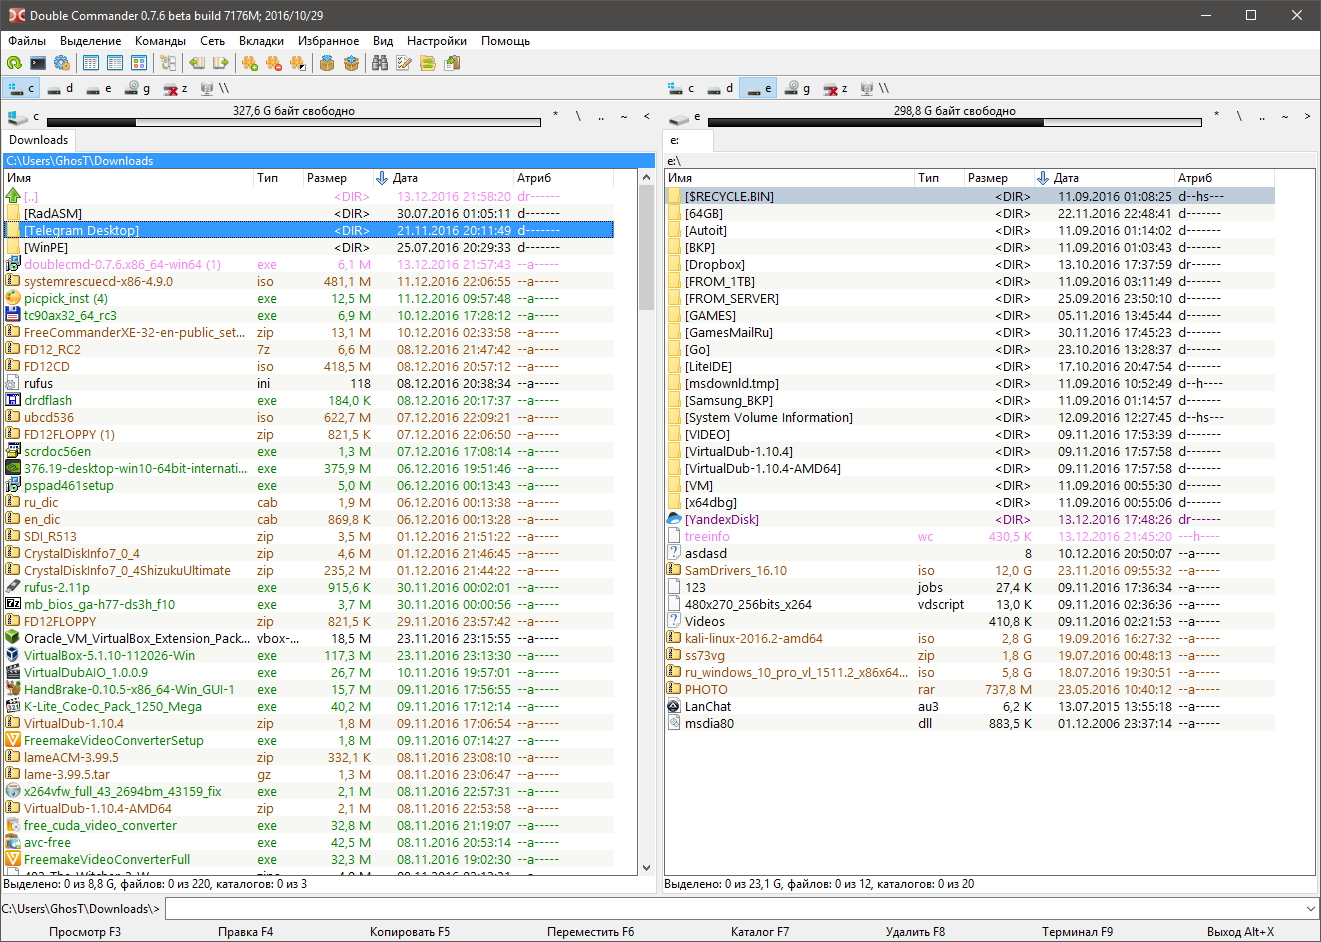Sort right panel by Дата column header
The width and height of the screenshot is (1321, 942).
coord(1066,178)
